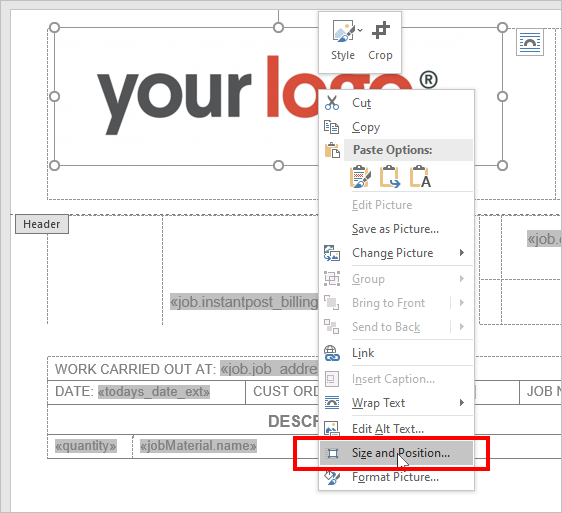
Task: Click the «jobMaterial.name» merge field
Action: click(198, 446)
